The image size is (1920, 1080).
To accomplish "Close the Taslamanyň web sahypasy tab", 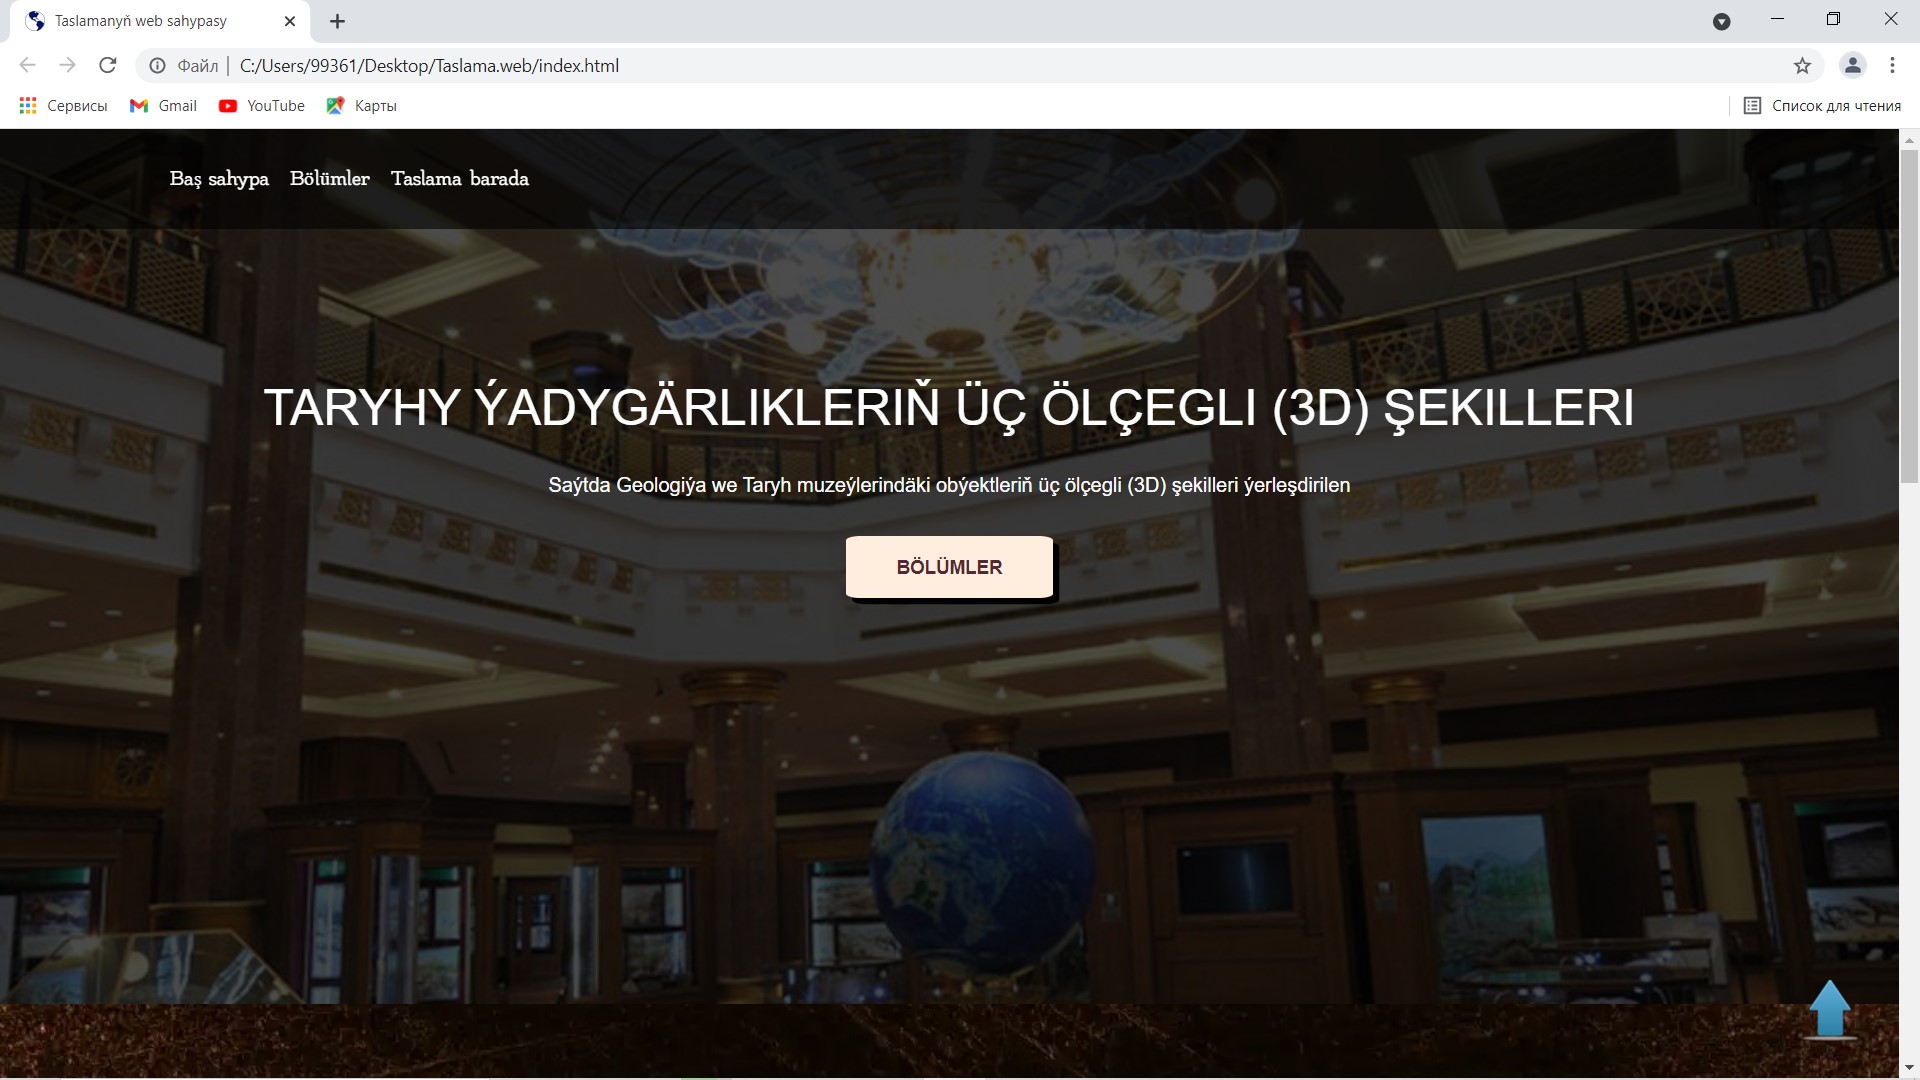I will click(290, 21).
